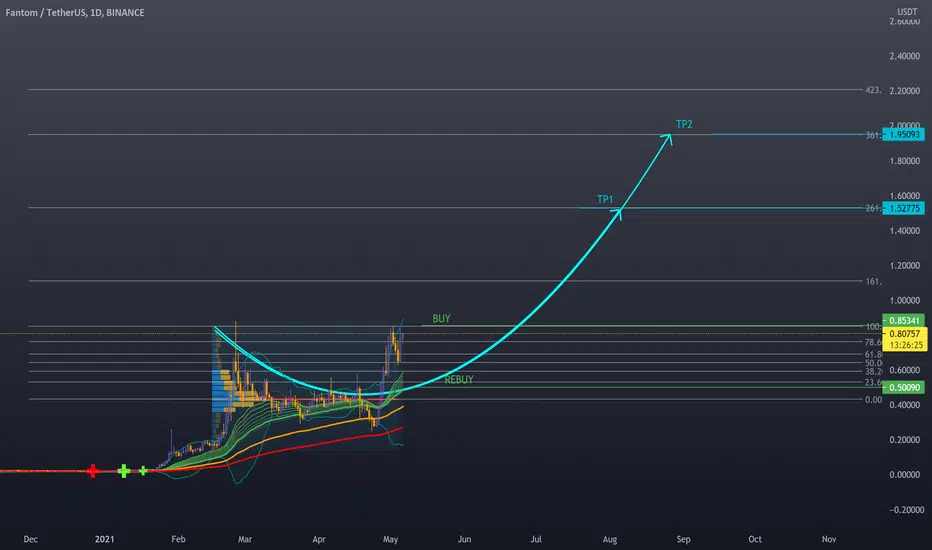Click the Jun date label
Screen dimensions: 932x550
point(464,539)
